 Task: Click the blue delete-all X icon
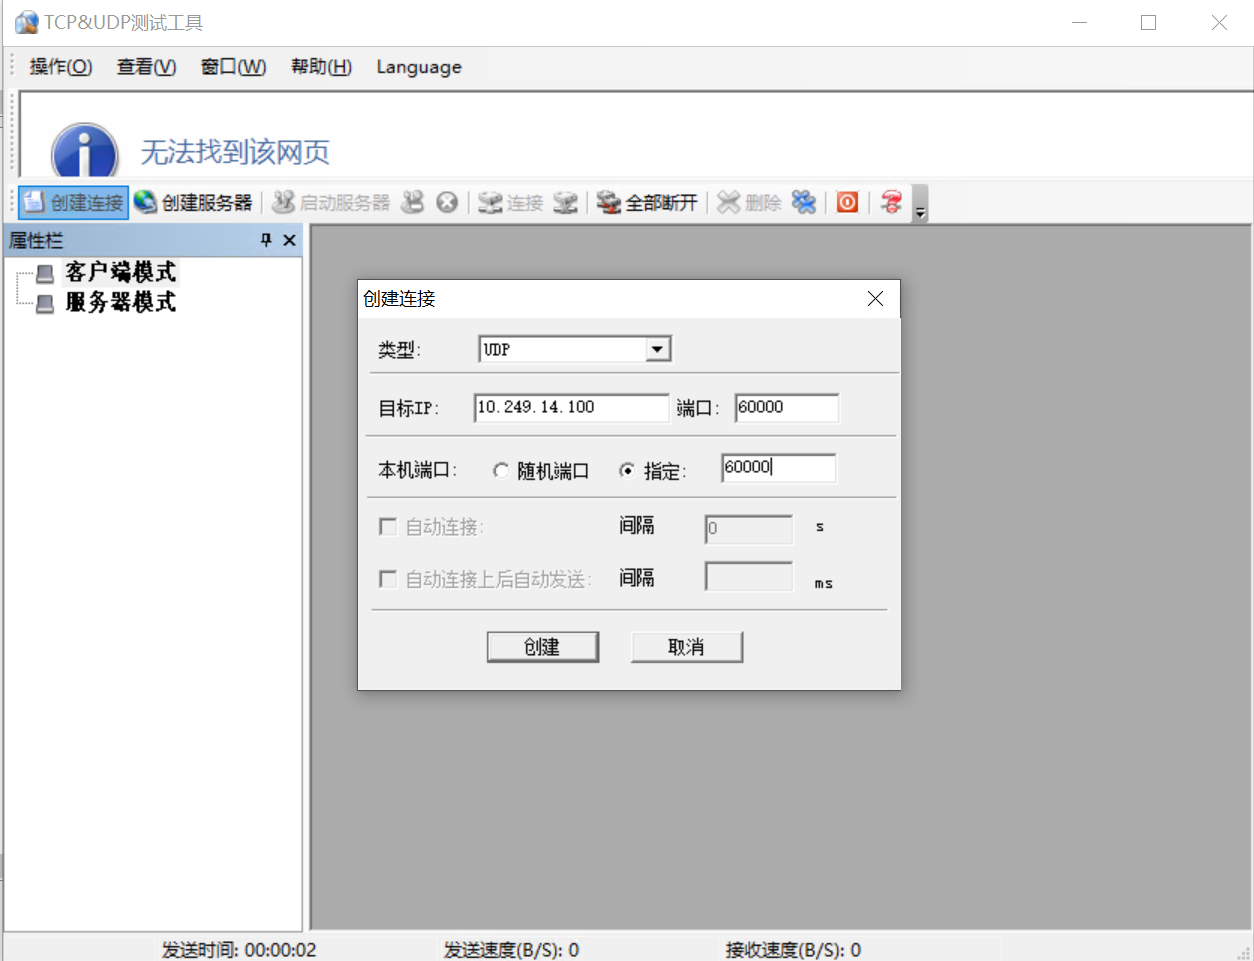(x=803, y=202)
